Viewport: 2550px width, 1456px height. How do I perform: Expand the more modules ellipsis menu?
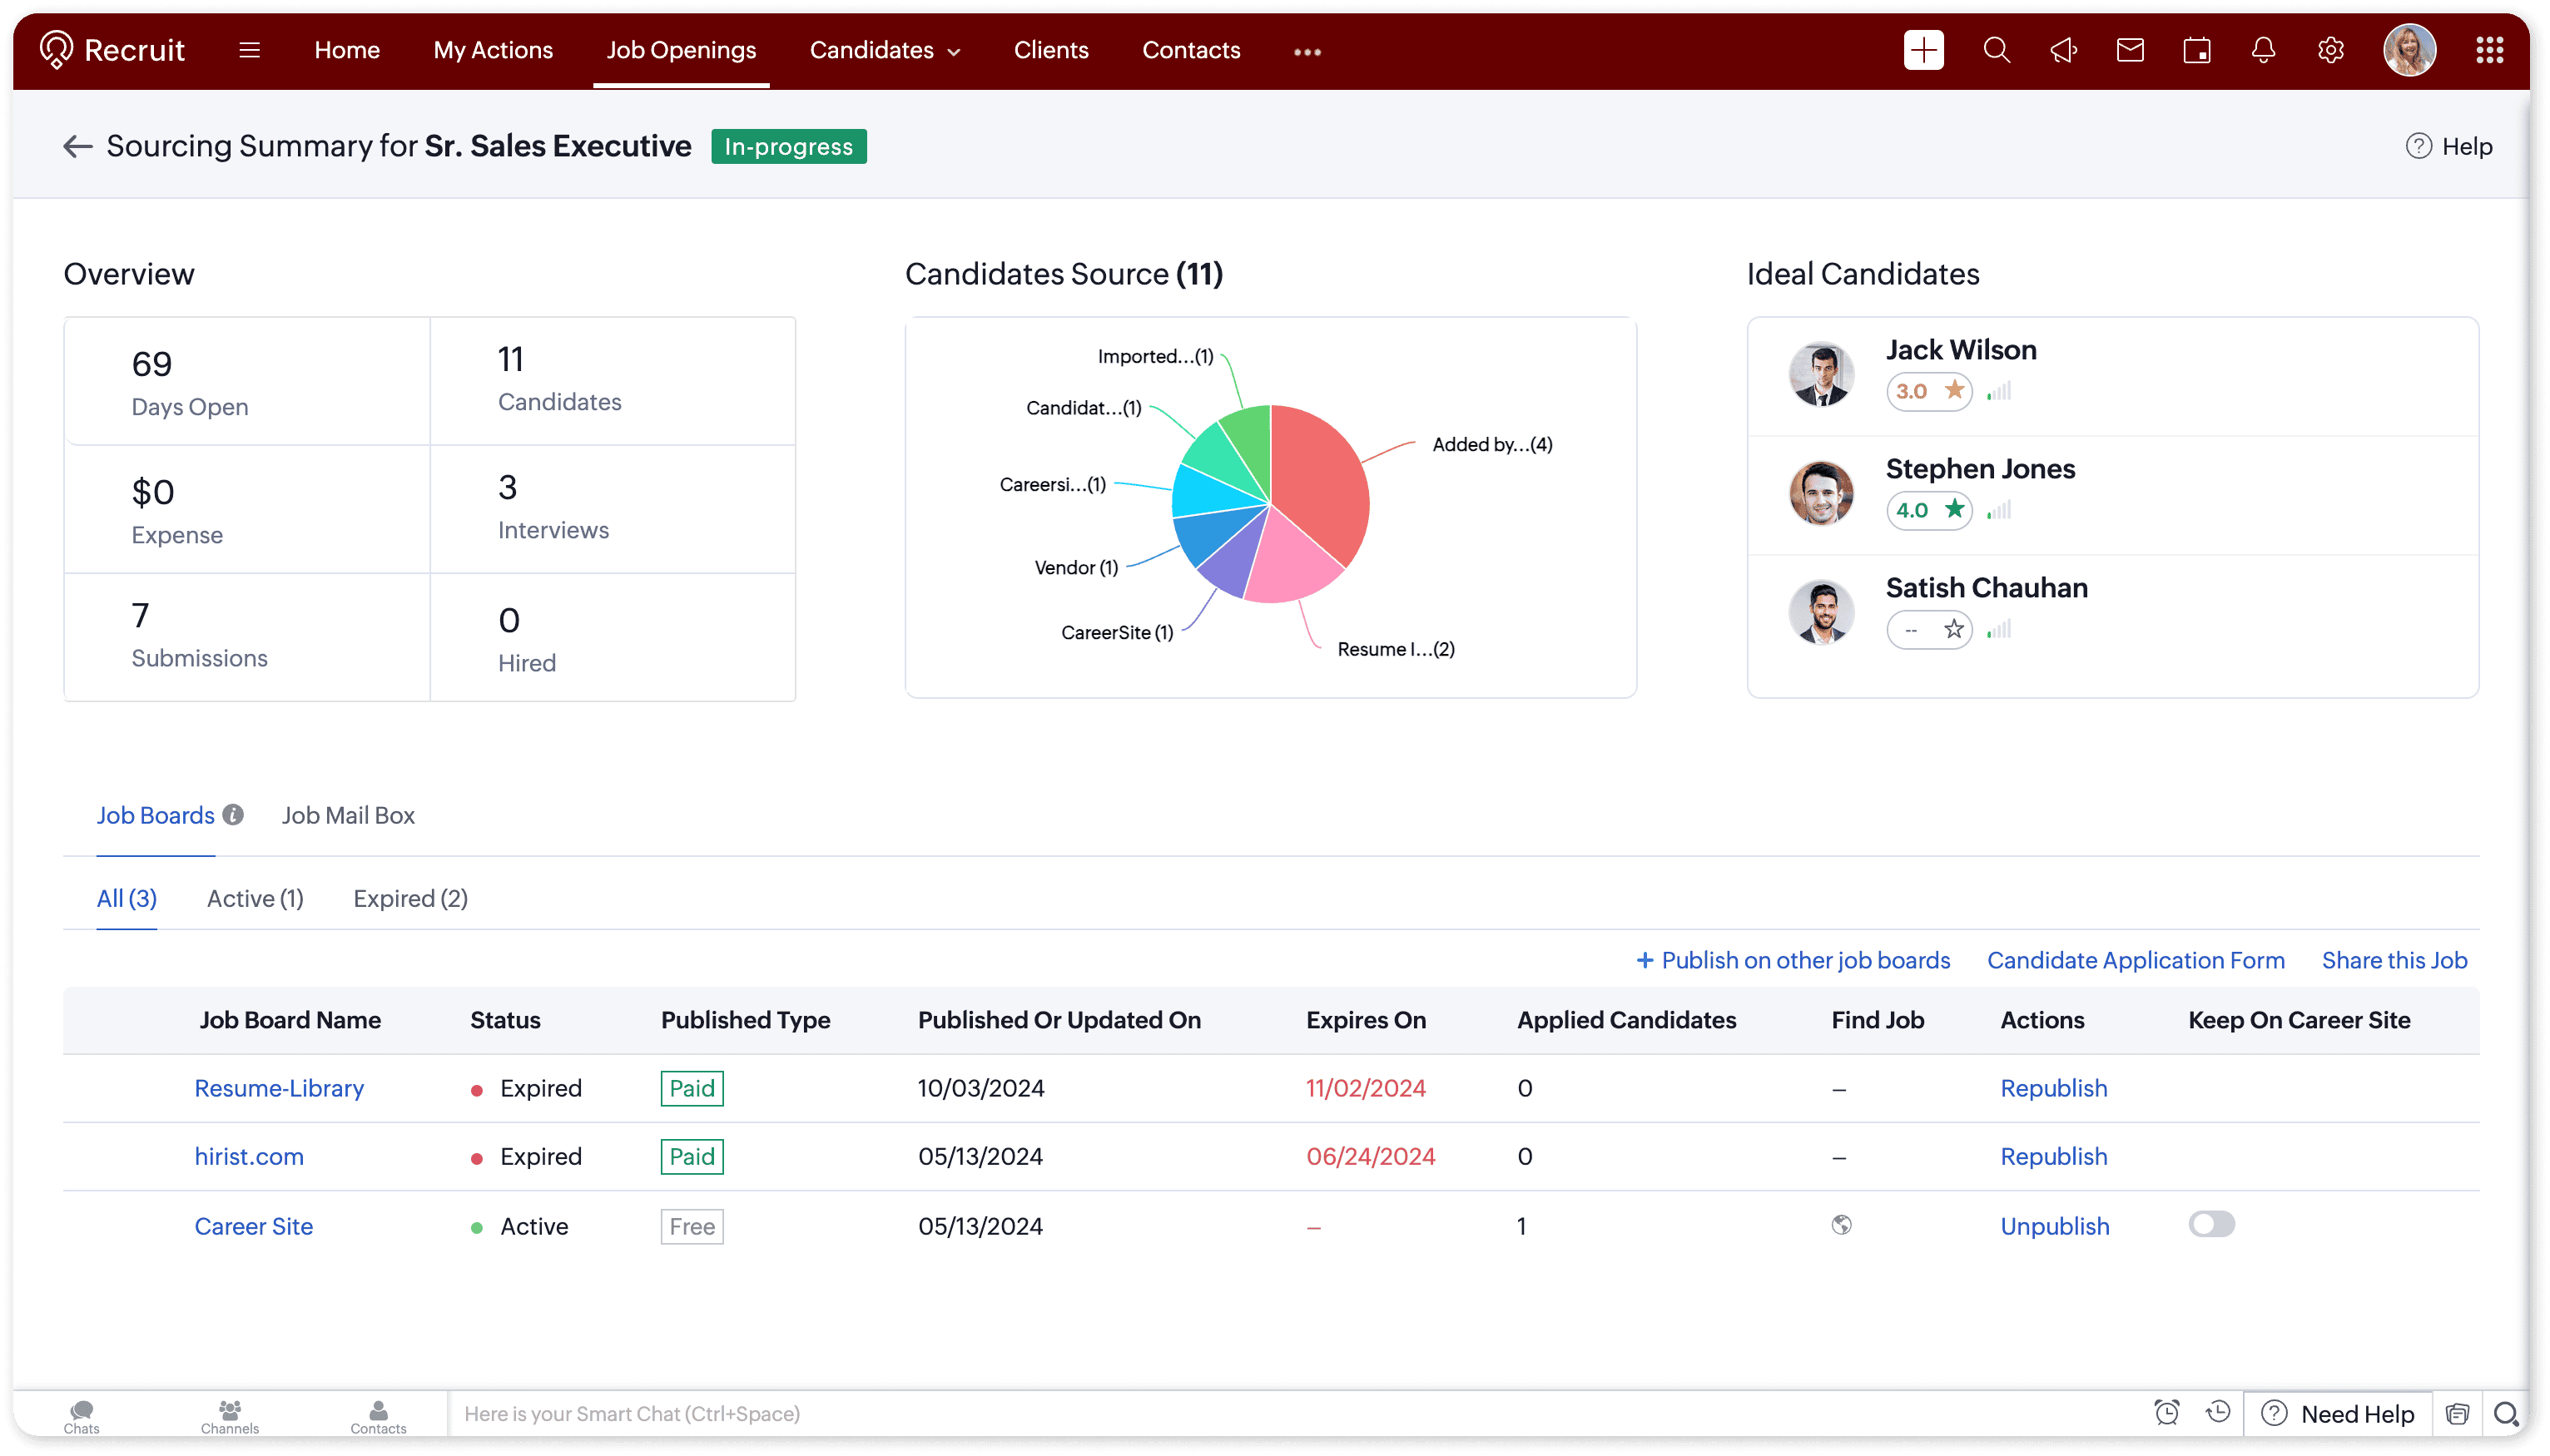click(1307, 52)
